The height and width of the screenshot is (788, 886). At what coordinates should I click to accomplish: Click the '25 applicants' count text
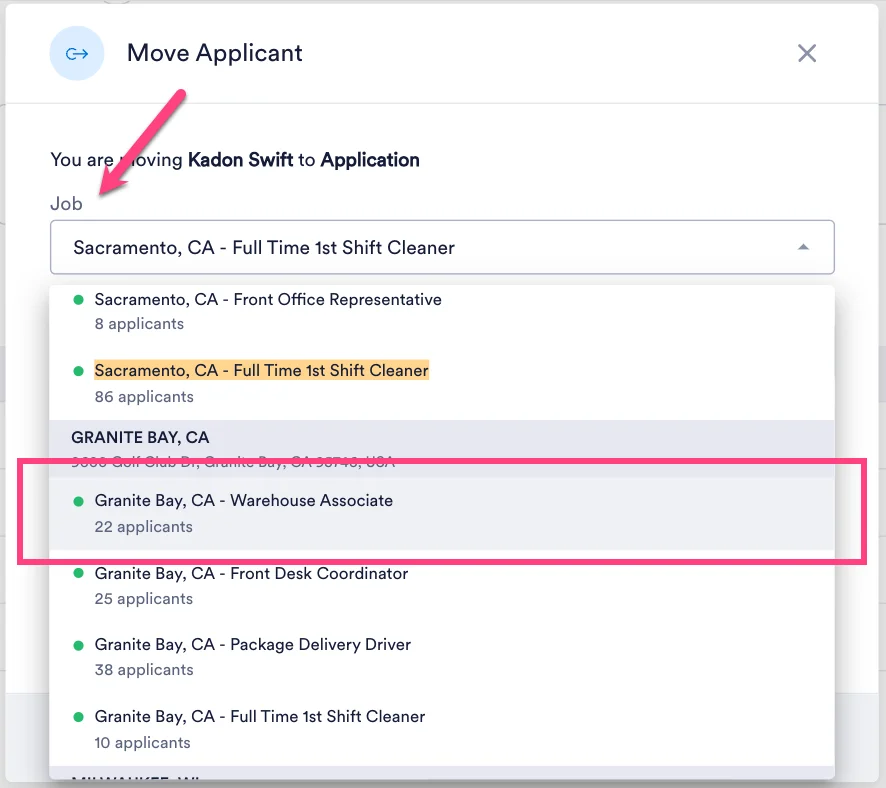pyautogui.click(x=144, y=599)
